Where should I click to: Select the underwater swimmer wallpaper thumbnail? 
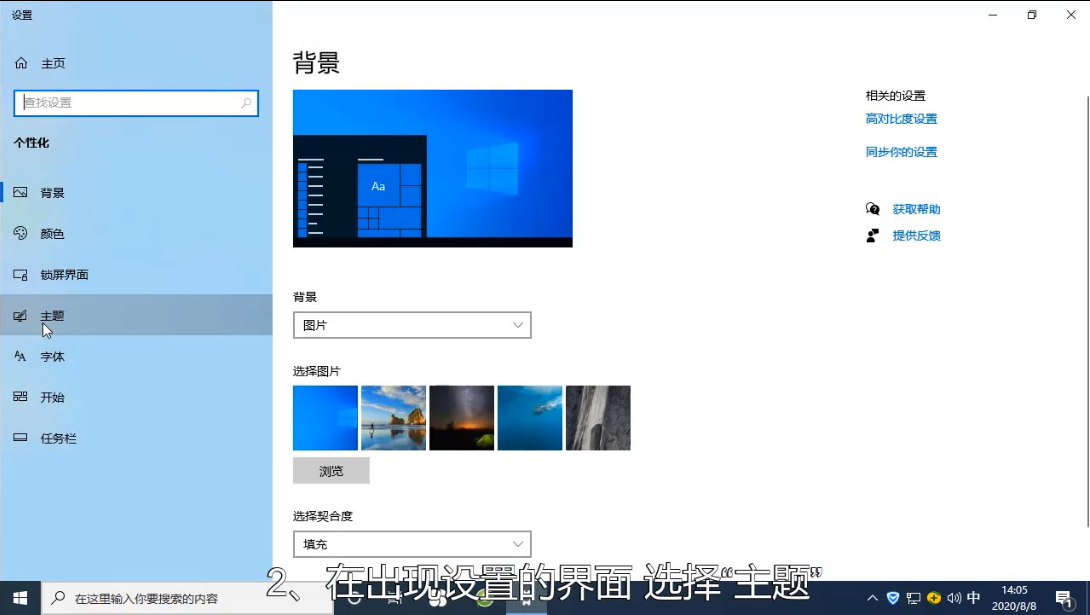pyautogui.click(x=530, y=418)
